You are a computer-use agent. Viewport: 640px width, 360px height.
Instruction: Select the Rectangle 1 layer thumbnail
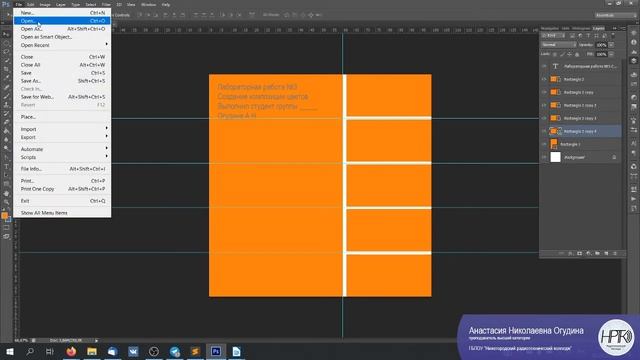[x=554, y=144]
